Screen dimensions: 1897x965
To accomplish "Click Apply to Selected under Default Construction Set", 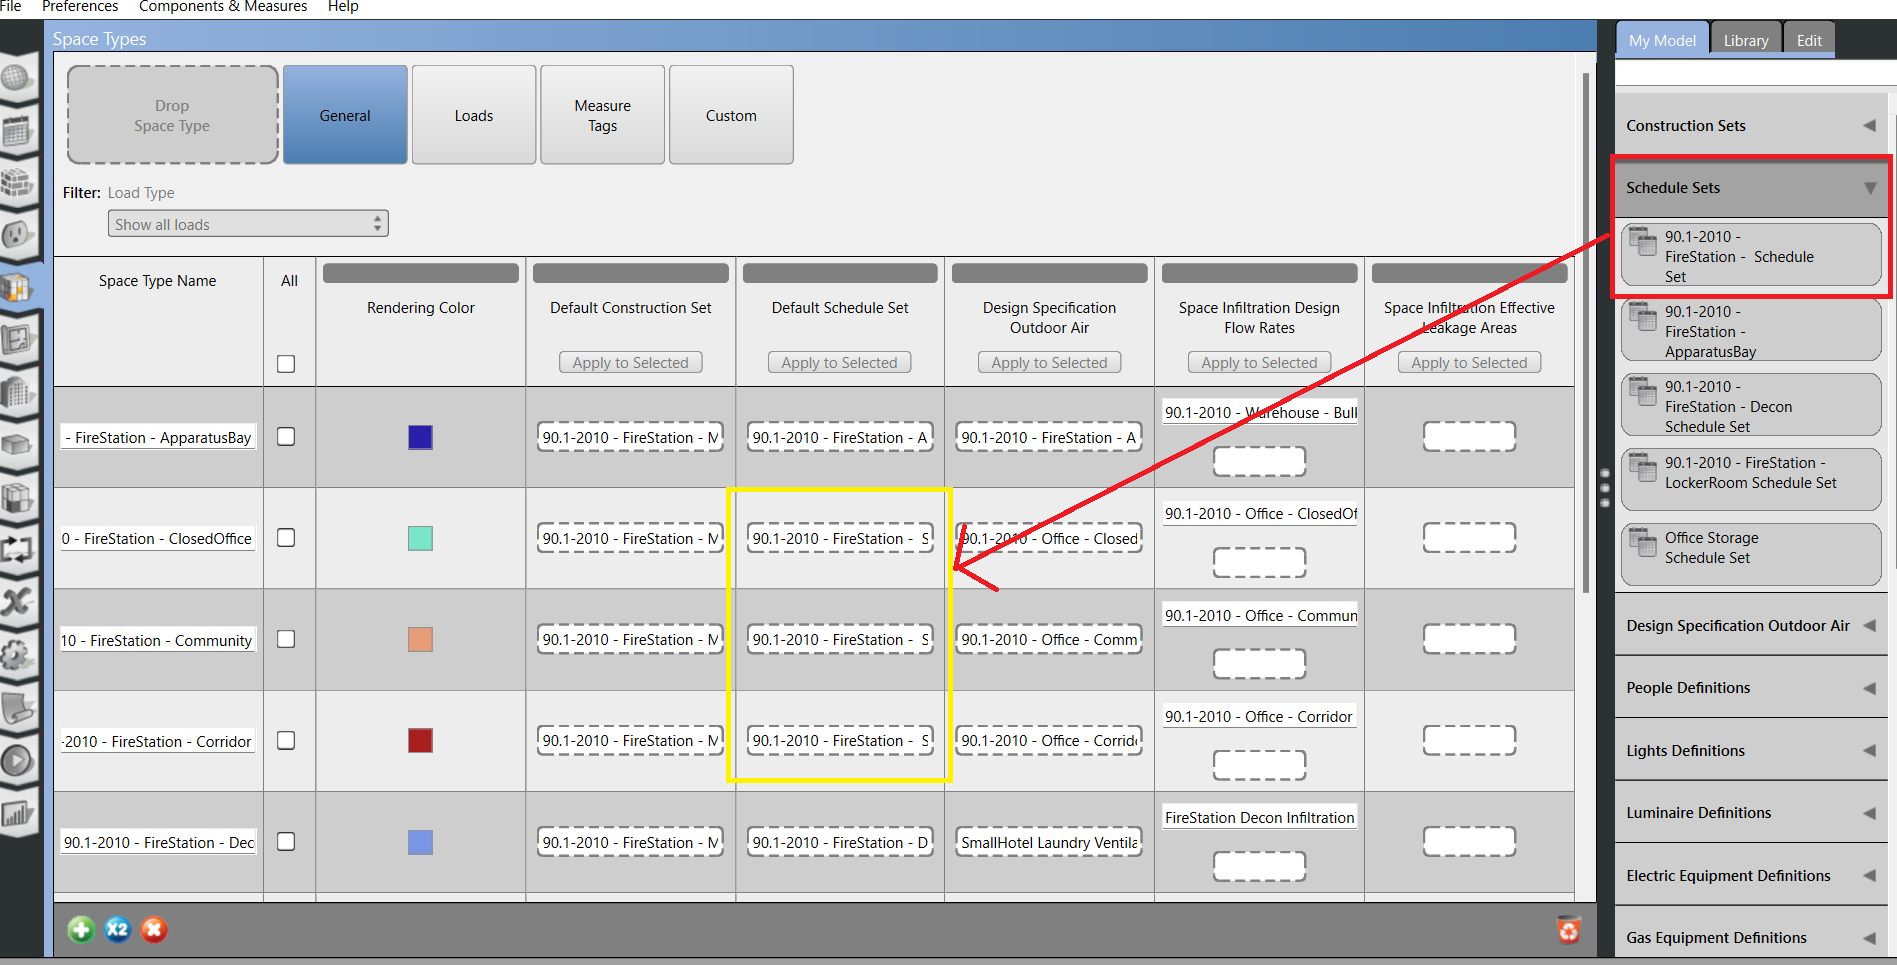I will [x=631, y=363].
